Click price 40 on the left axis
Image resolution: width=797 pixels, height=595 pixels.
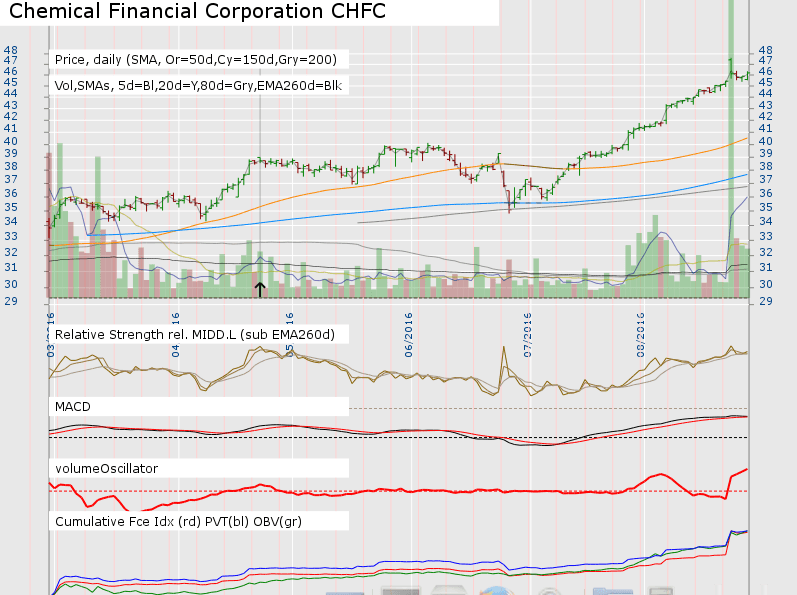tap(11, 141)
